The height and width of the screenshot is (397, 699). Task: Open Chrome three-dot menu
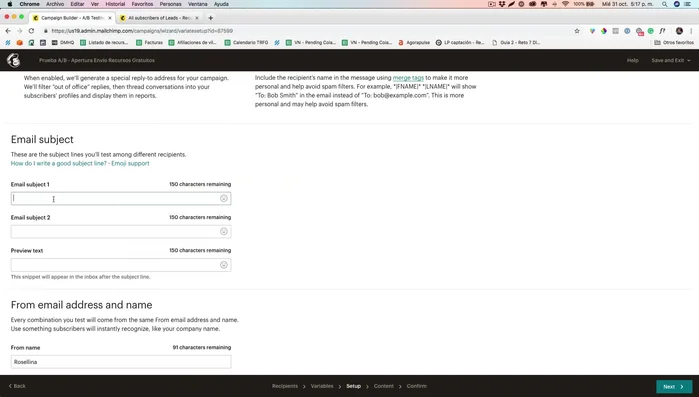(691, 31)
